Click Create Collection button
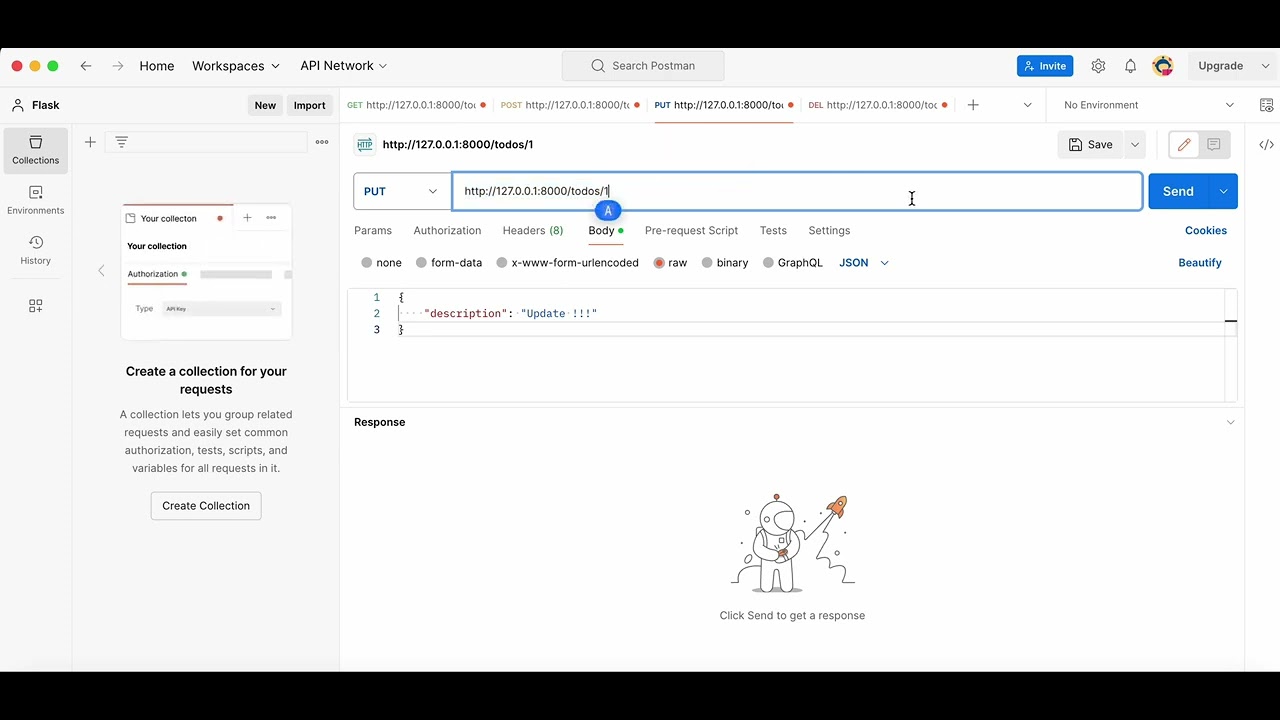Image resolution: width=1280 pixels, height=720 pixels. click(x=205, y=505)
